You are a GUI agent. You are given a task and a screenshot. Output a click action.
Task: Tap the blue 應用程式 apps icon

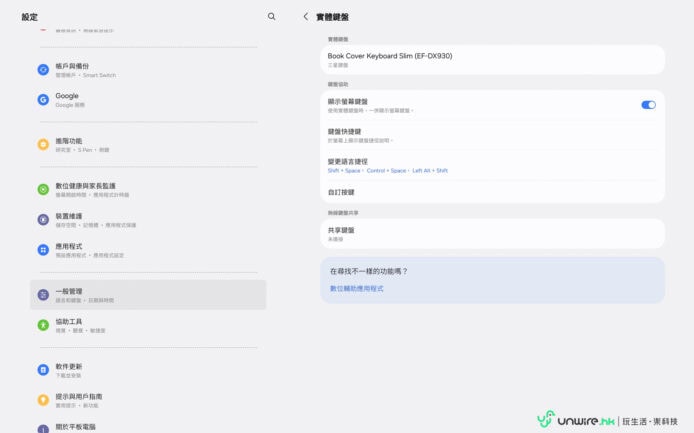[x=43, y=250]
